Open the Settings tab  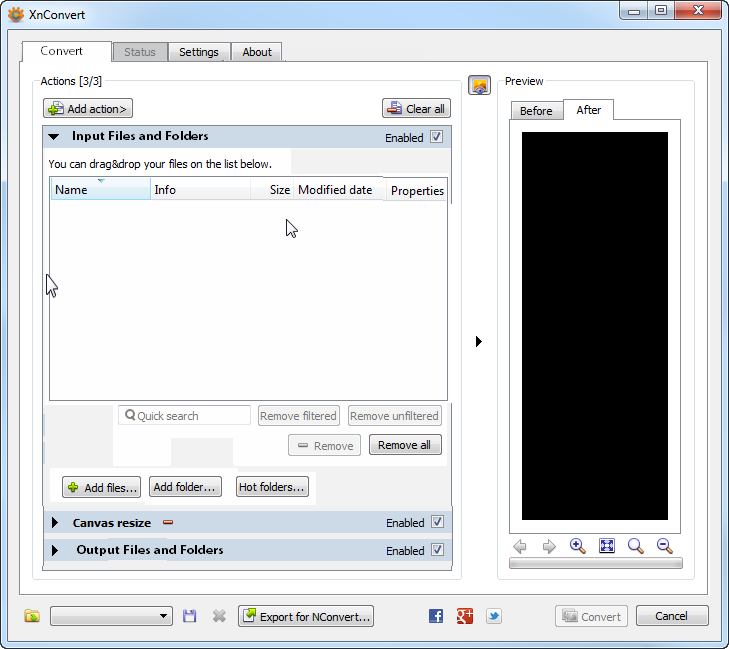[199, 52]
